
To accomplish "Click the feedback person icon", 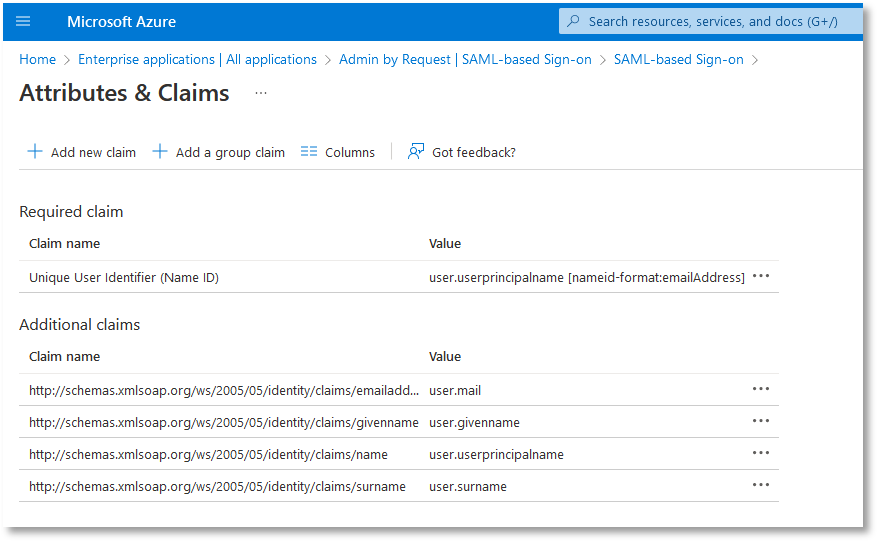I will 416,152.
